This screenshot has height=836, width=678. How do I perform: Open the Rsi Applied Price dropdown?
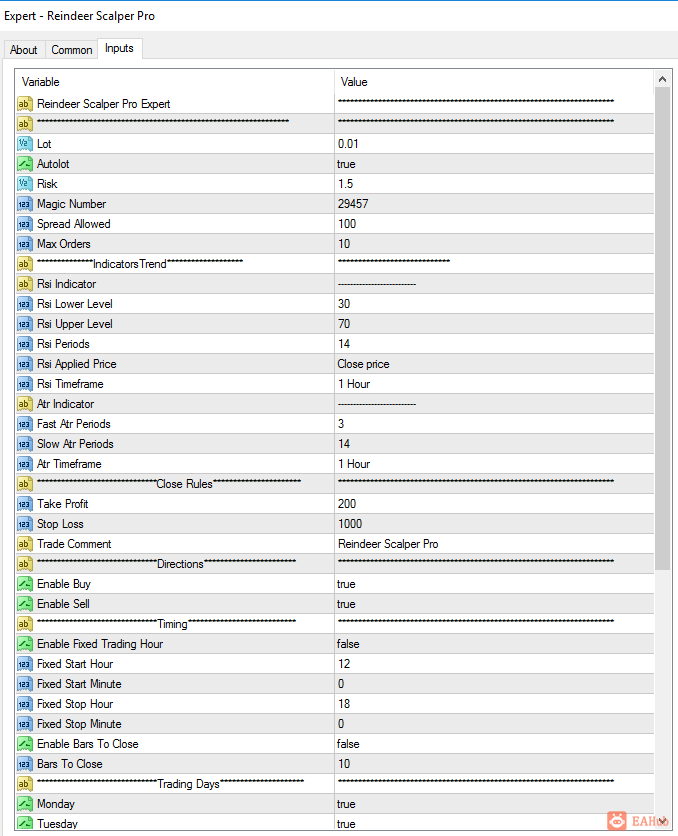(494, 364)
